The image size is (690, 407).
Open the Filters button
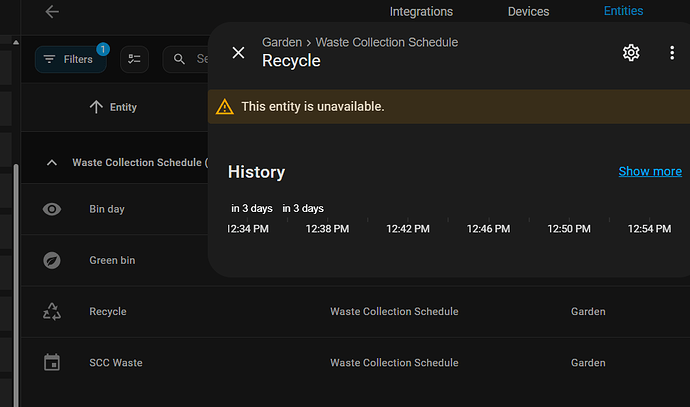[x=71, y=59]
